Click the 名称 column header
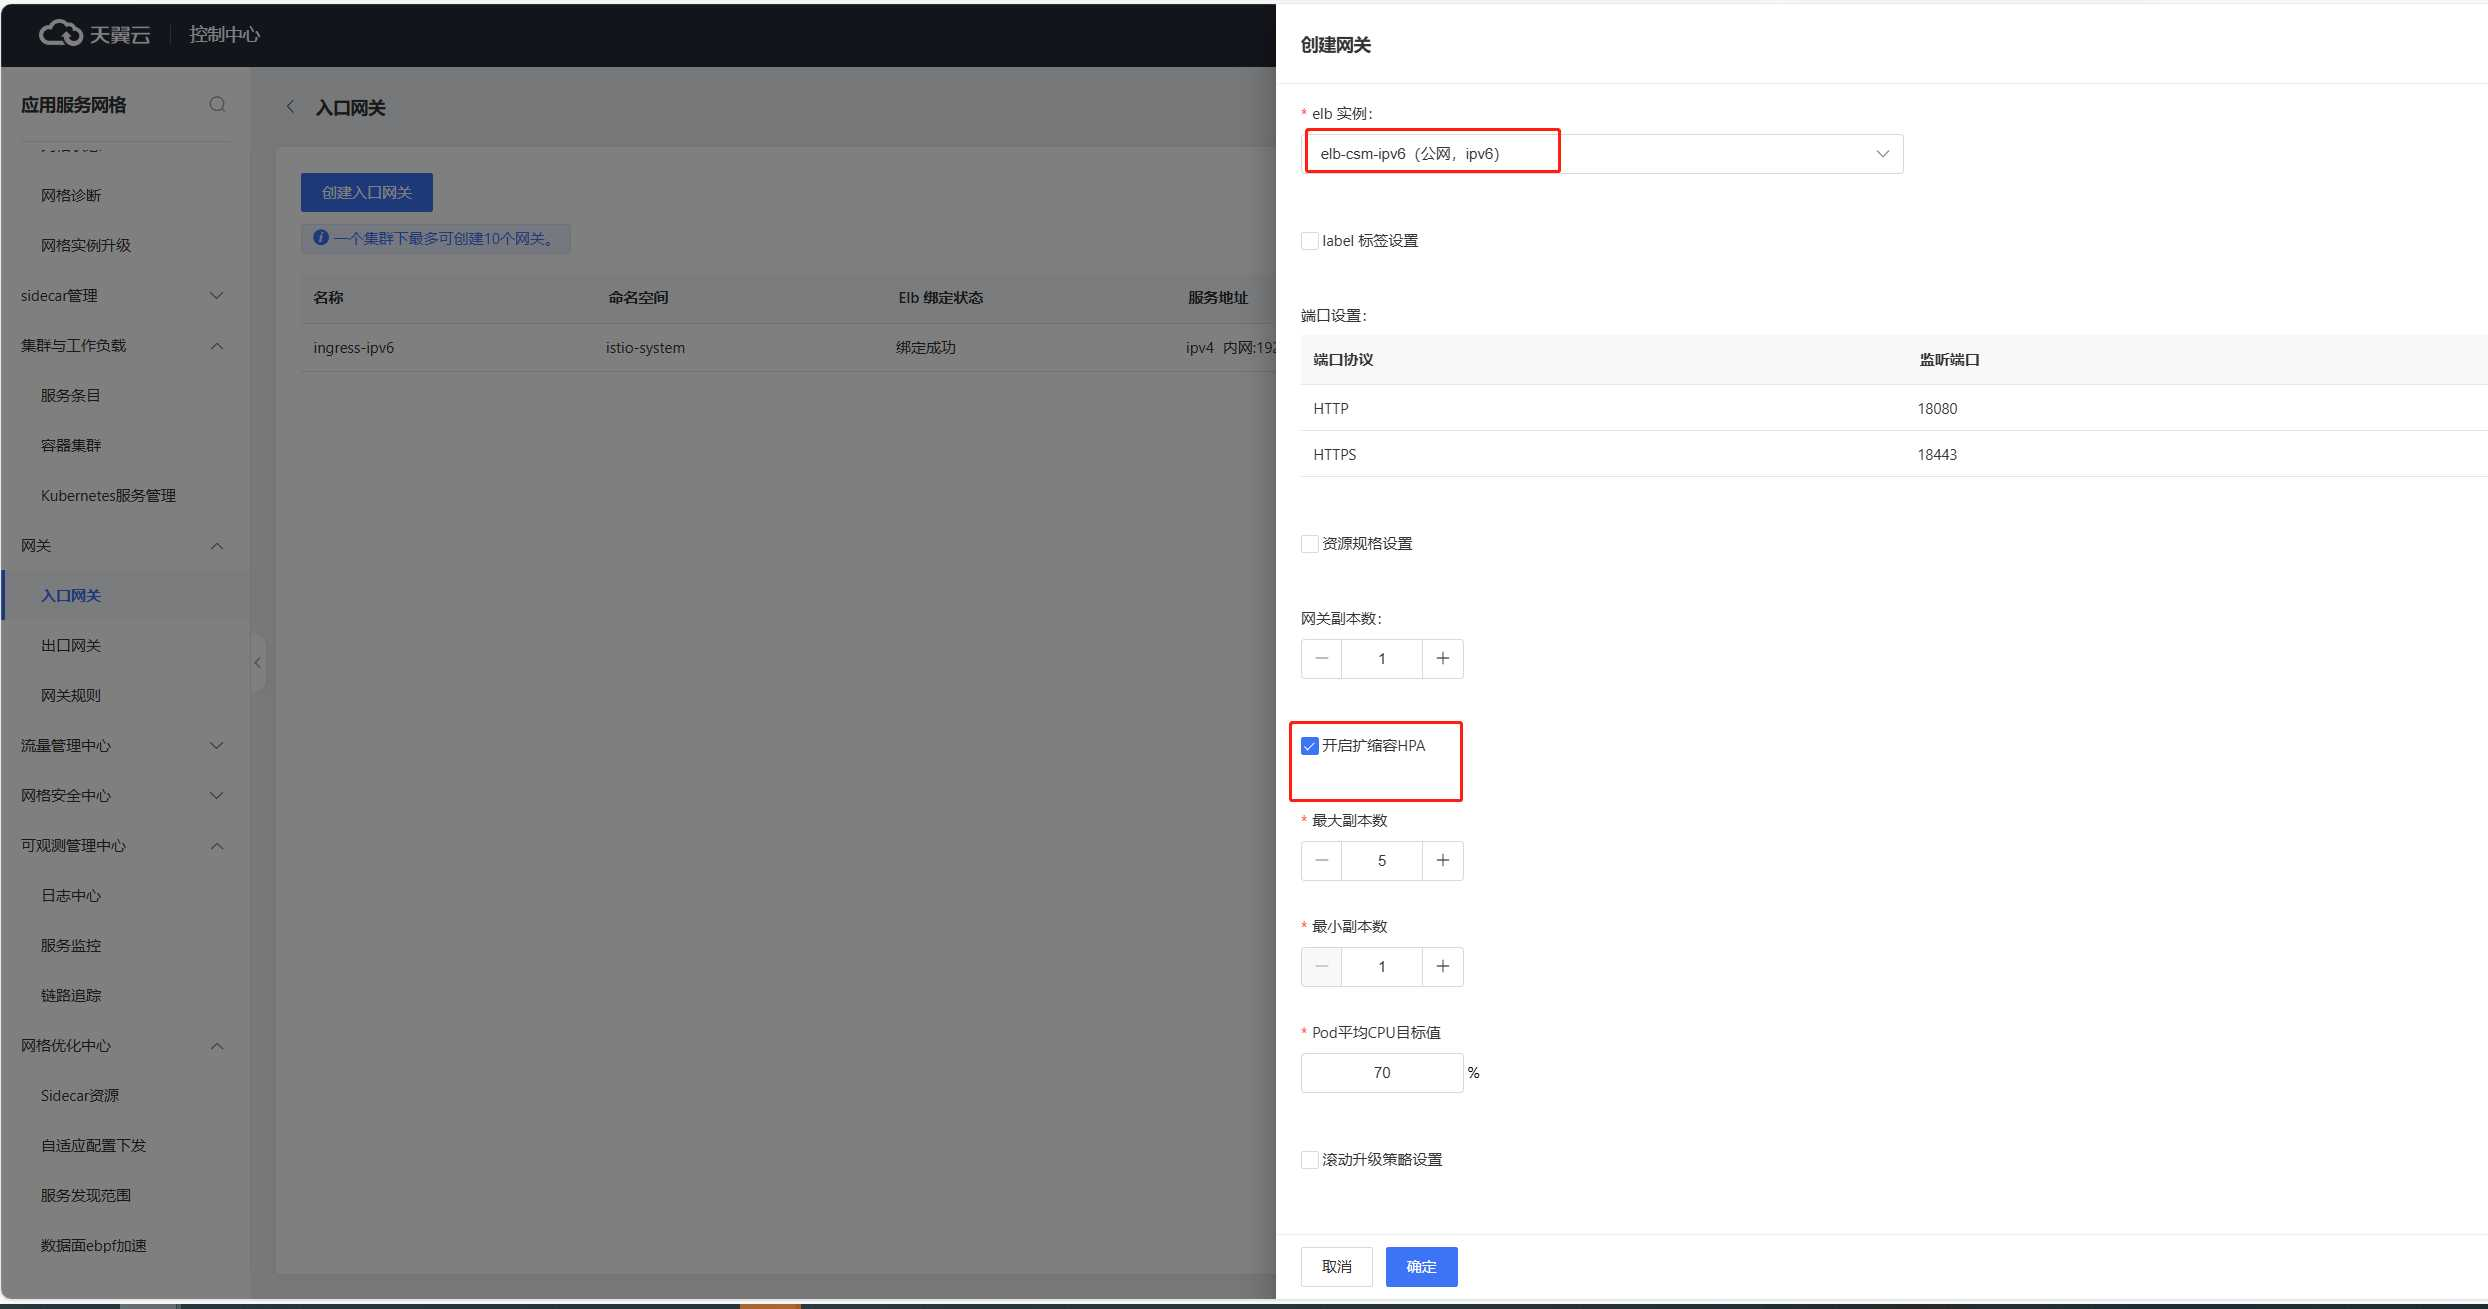This screenshot has width=2488, height=1309. click(x=328, y=298)
